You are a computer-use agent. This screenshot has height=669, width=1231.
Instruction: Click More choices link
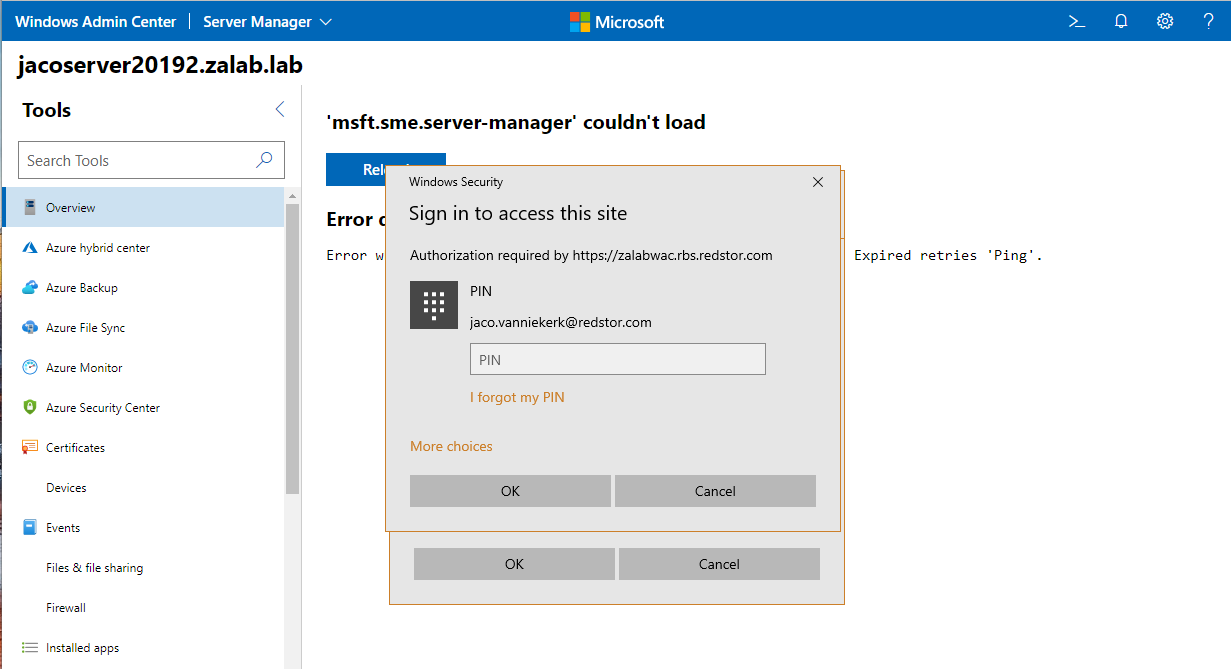[451, 446]
